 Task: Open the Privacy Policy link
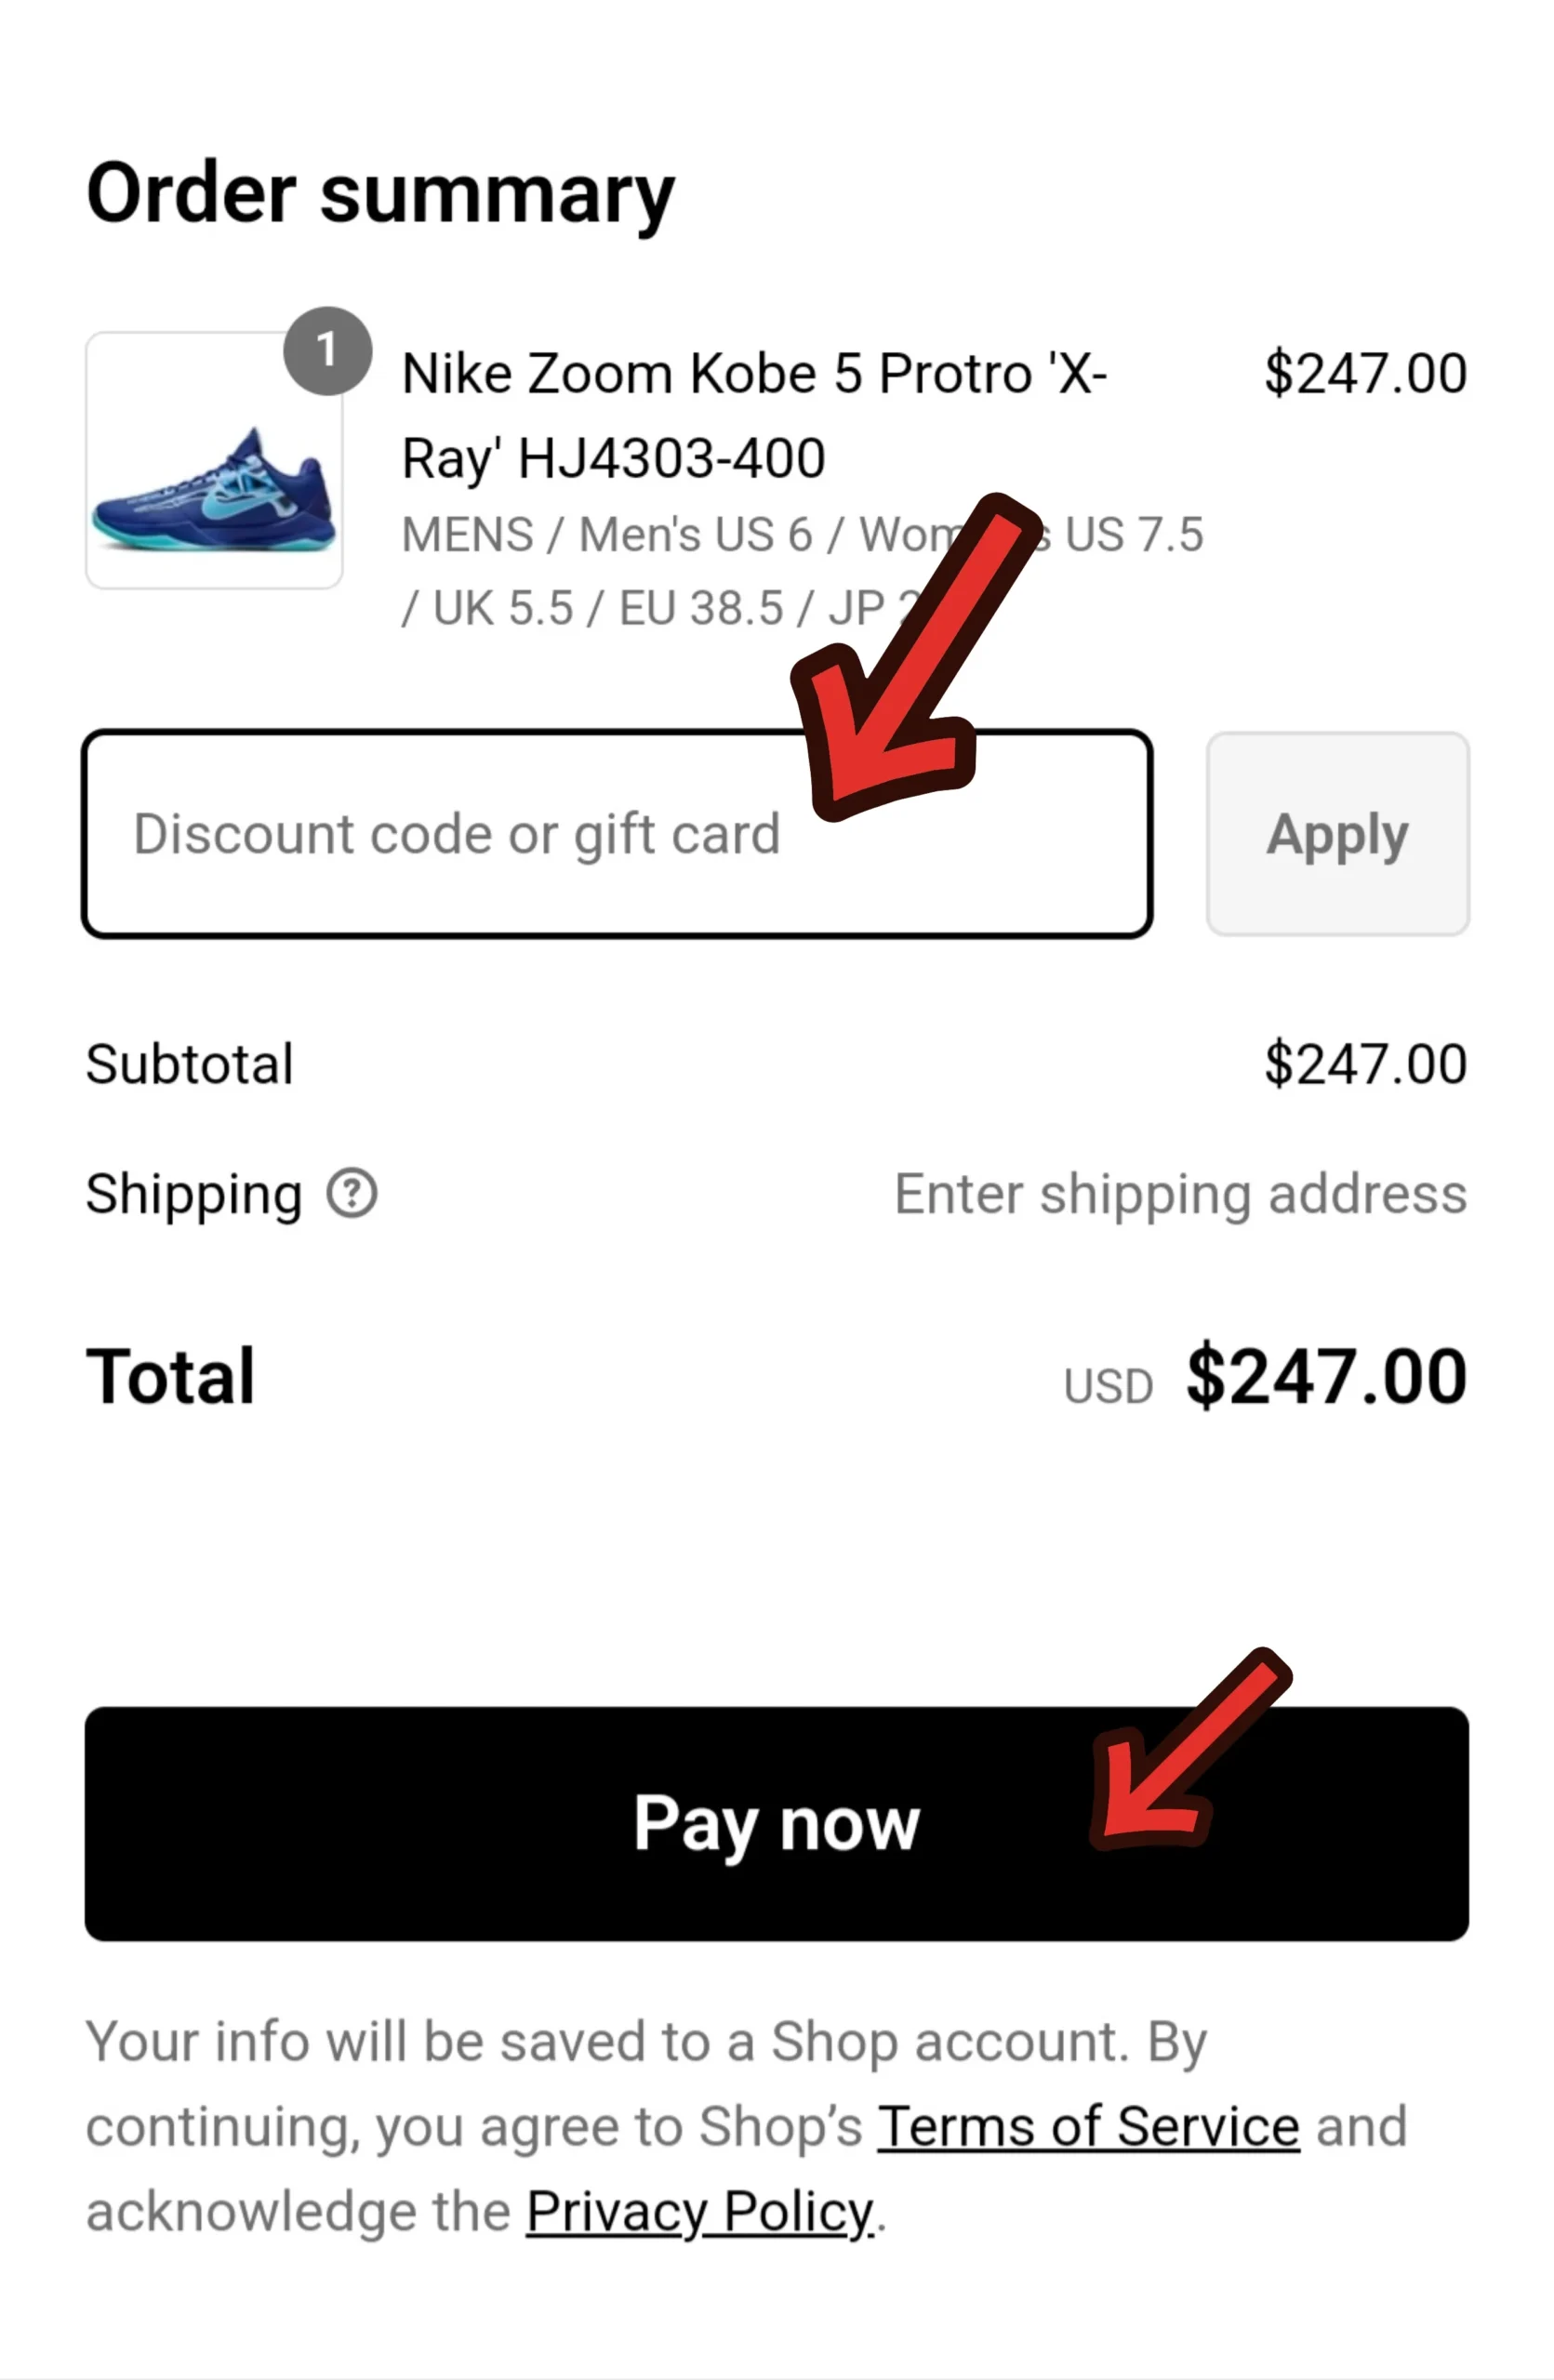click(x=699, y=2212)
